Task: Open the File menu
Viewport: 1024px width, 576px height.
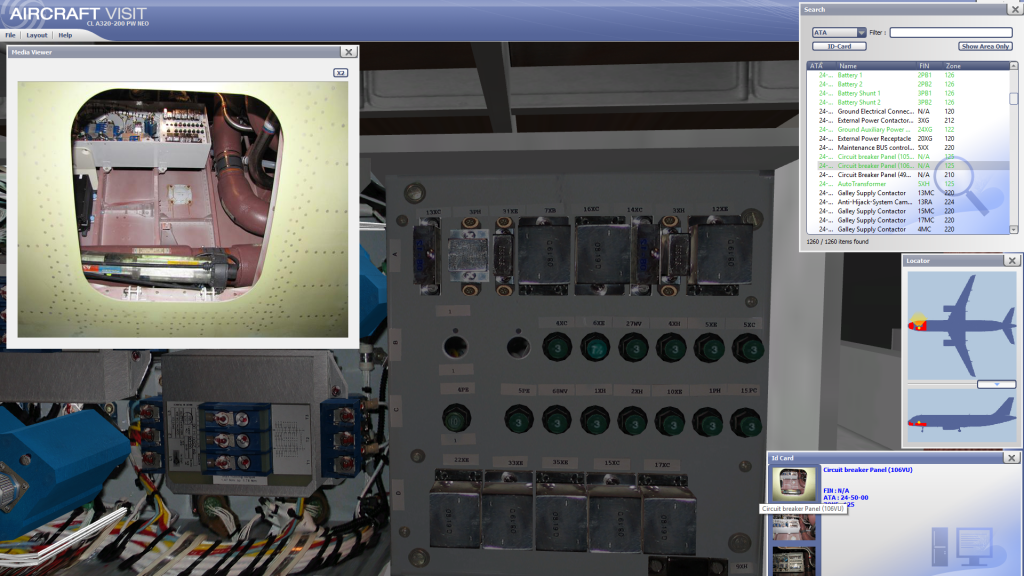Action: tap(10, 35)
